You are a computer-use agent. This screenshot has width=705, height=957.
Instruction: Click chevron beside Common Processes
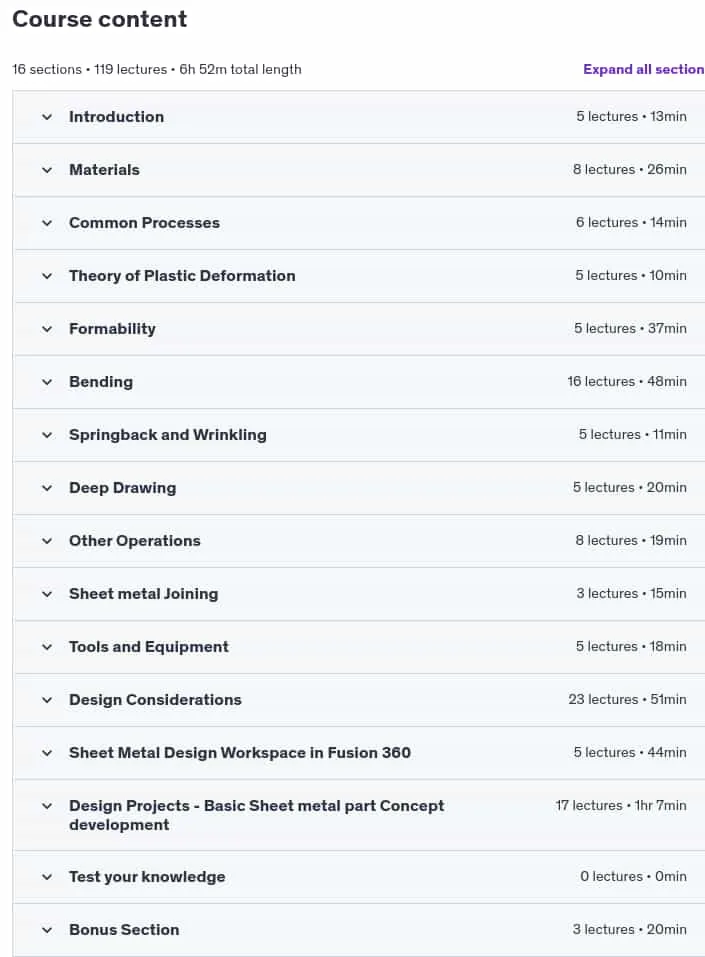click(x=47, y=223)
